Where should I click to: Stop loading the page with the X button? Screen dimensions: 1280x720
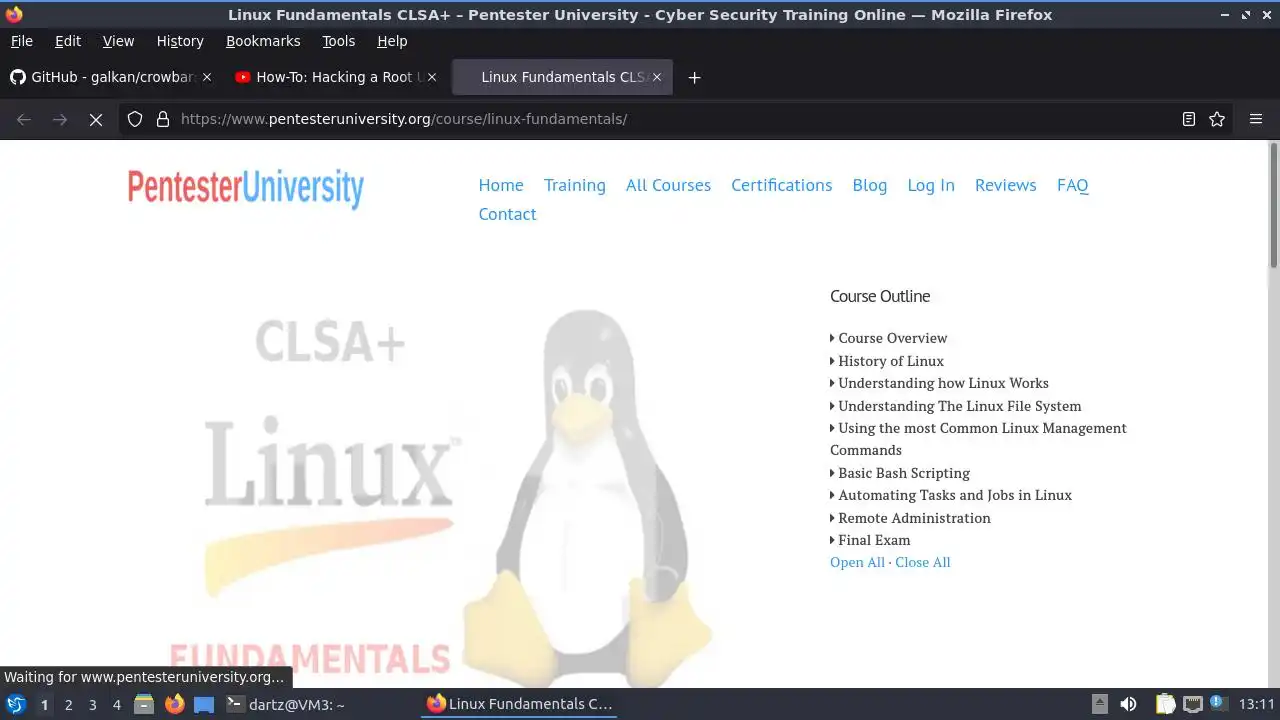click(96, 119)
